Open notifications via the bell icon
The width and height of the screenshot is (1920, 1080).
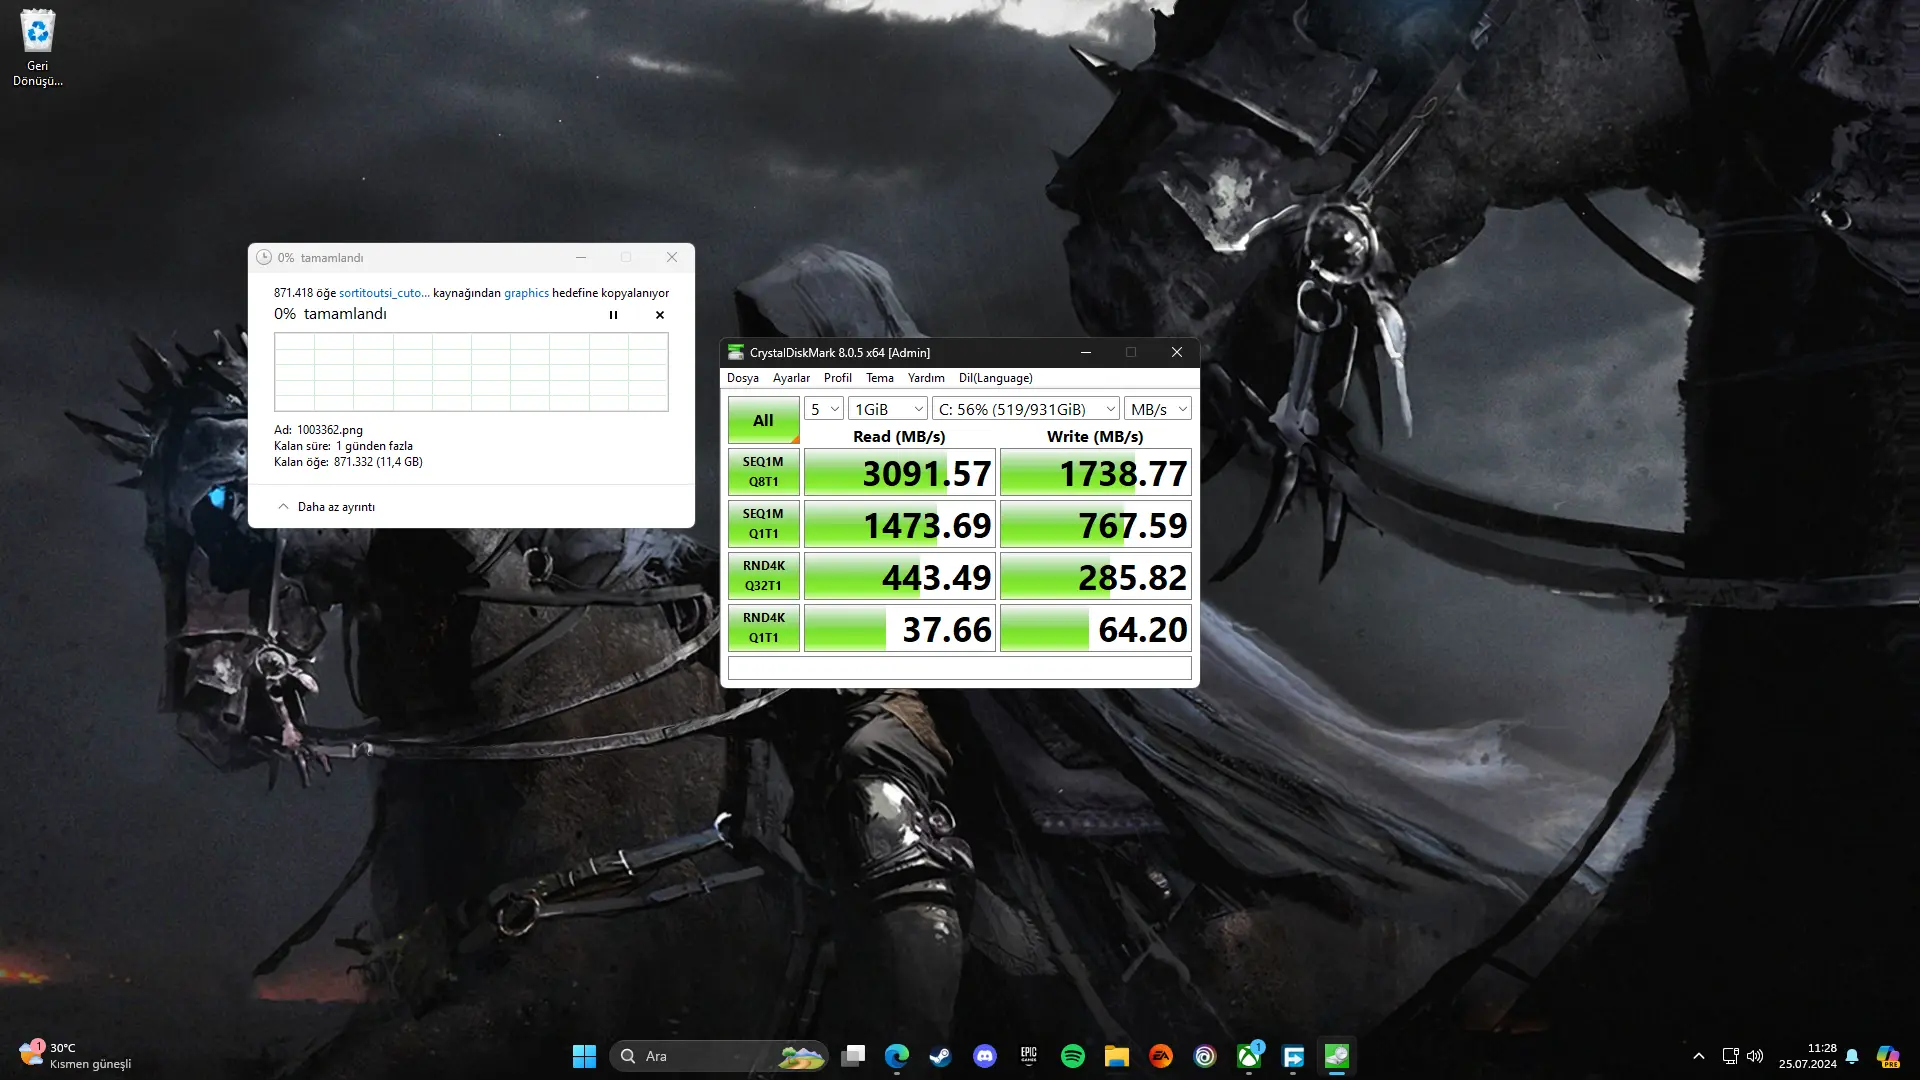click(x=1852, y=1056)
